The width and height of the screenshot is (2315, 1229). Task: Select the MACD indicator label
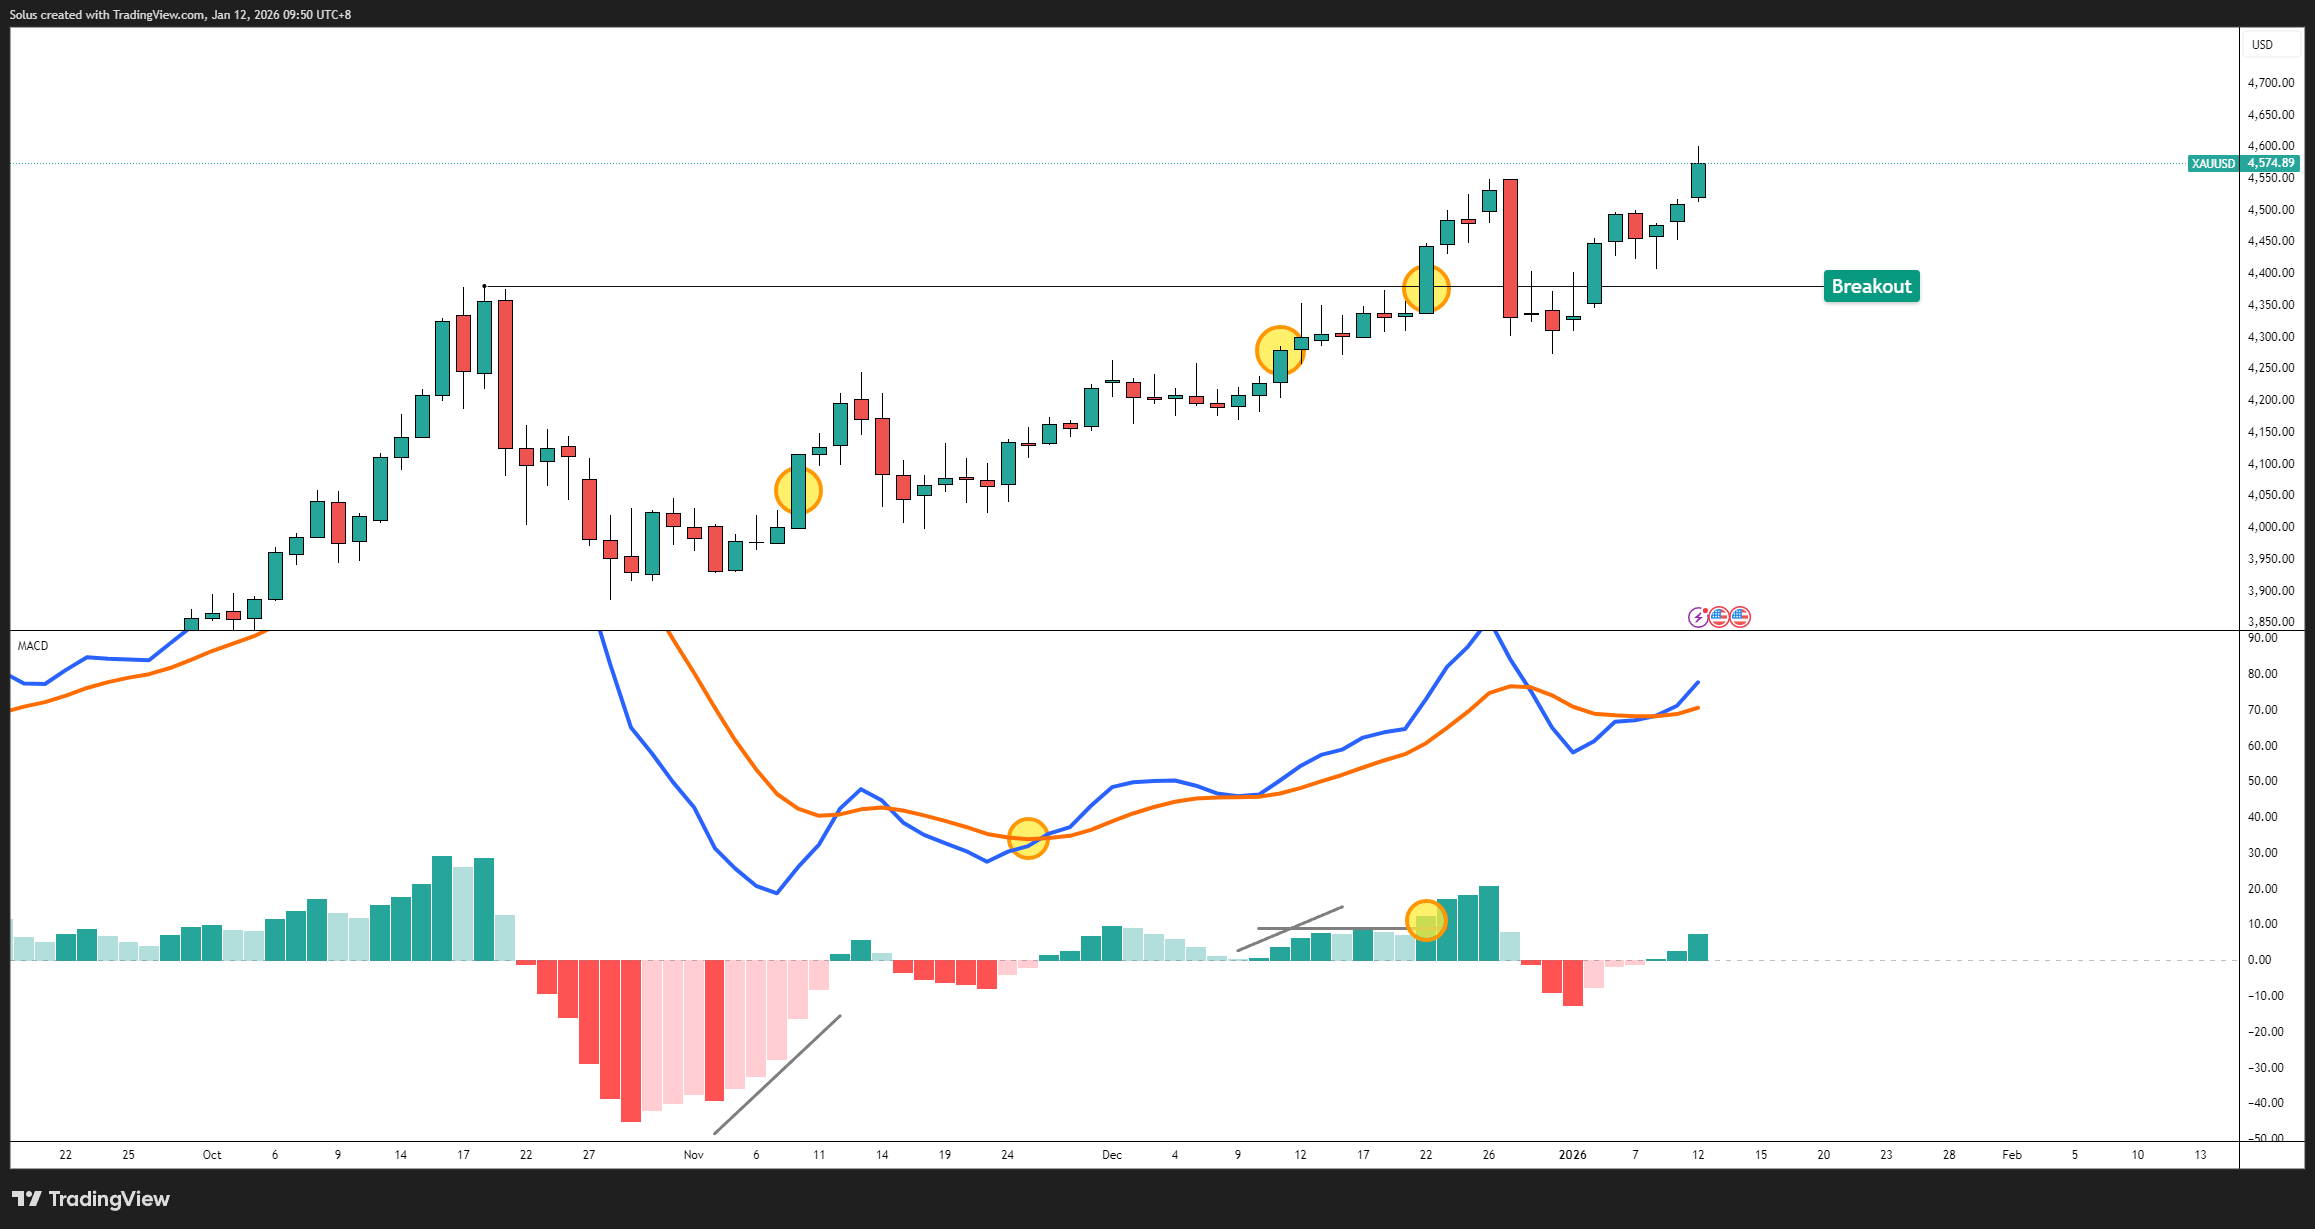pos(33,646)
